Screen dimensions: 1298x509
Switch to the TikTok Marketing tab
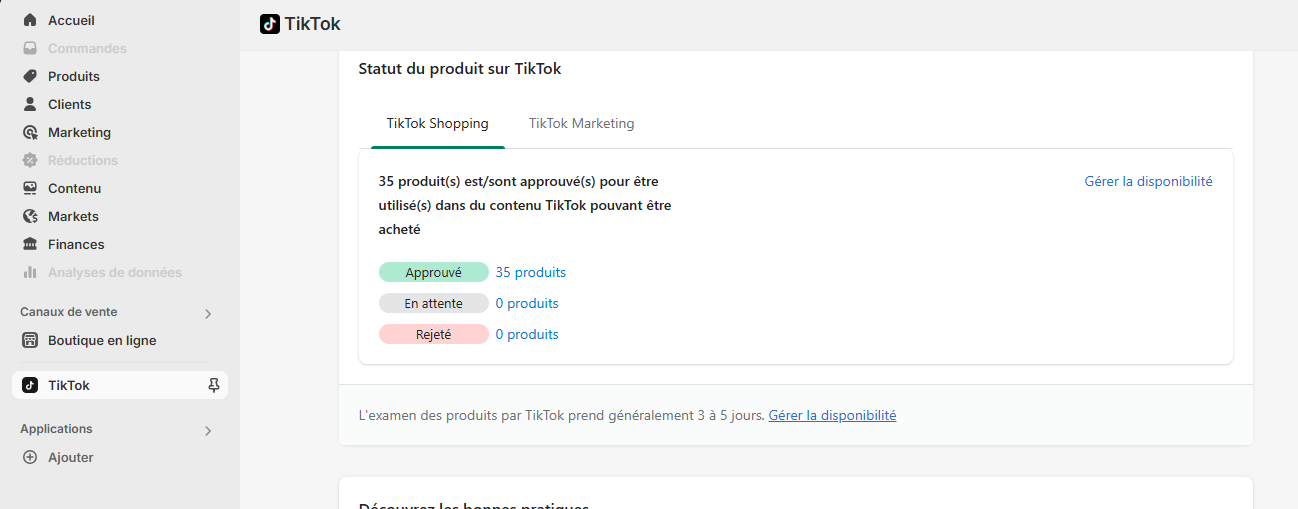(581, 124)
